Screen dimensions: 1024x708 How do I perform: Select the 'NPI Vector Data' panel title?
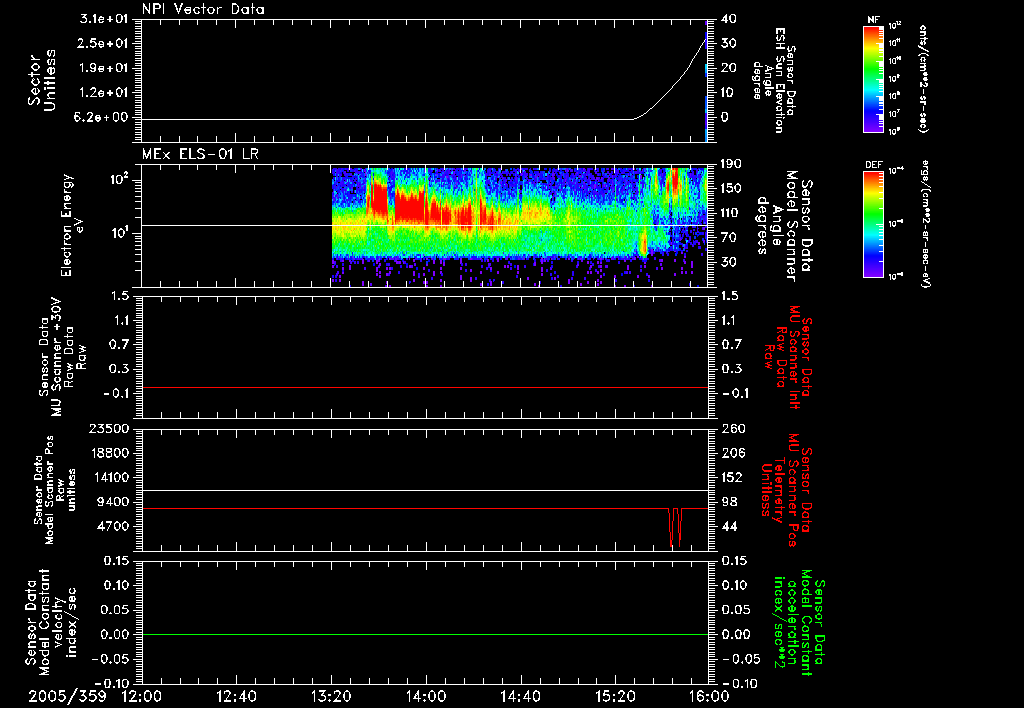tap(203, 9)
